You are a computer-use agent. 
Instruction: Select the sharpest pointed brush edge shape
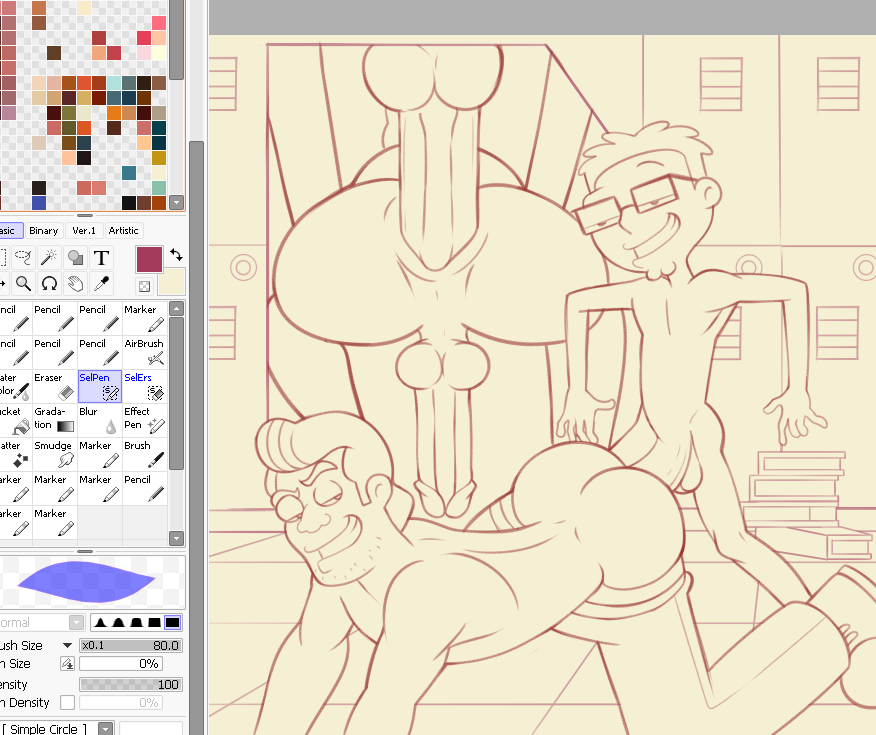point(101,622)
